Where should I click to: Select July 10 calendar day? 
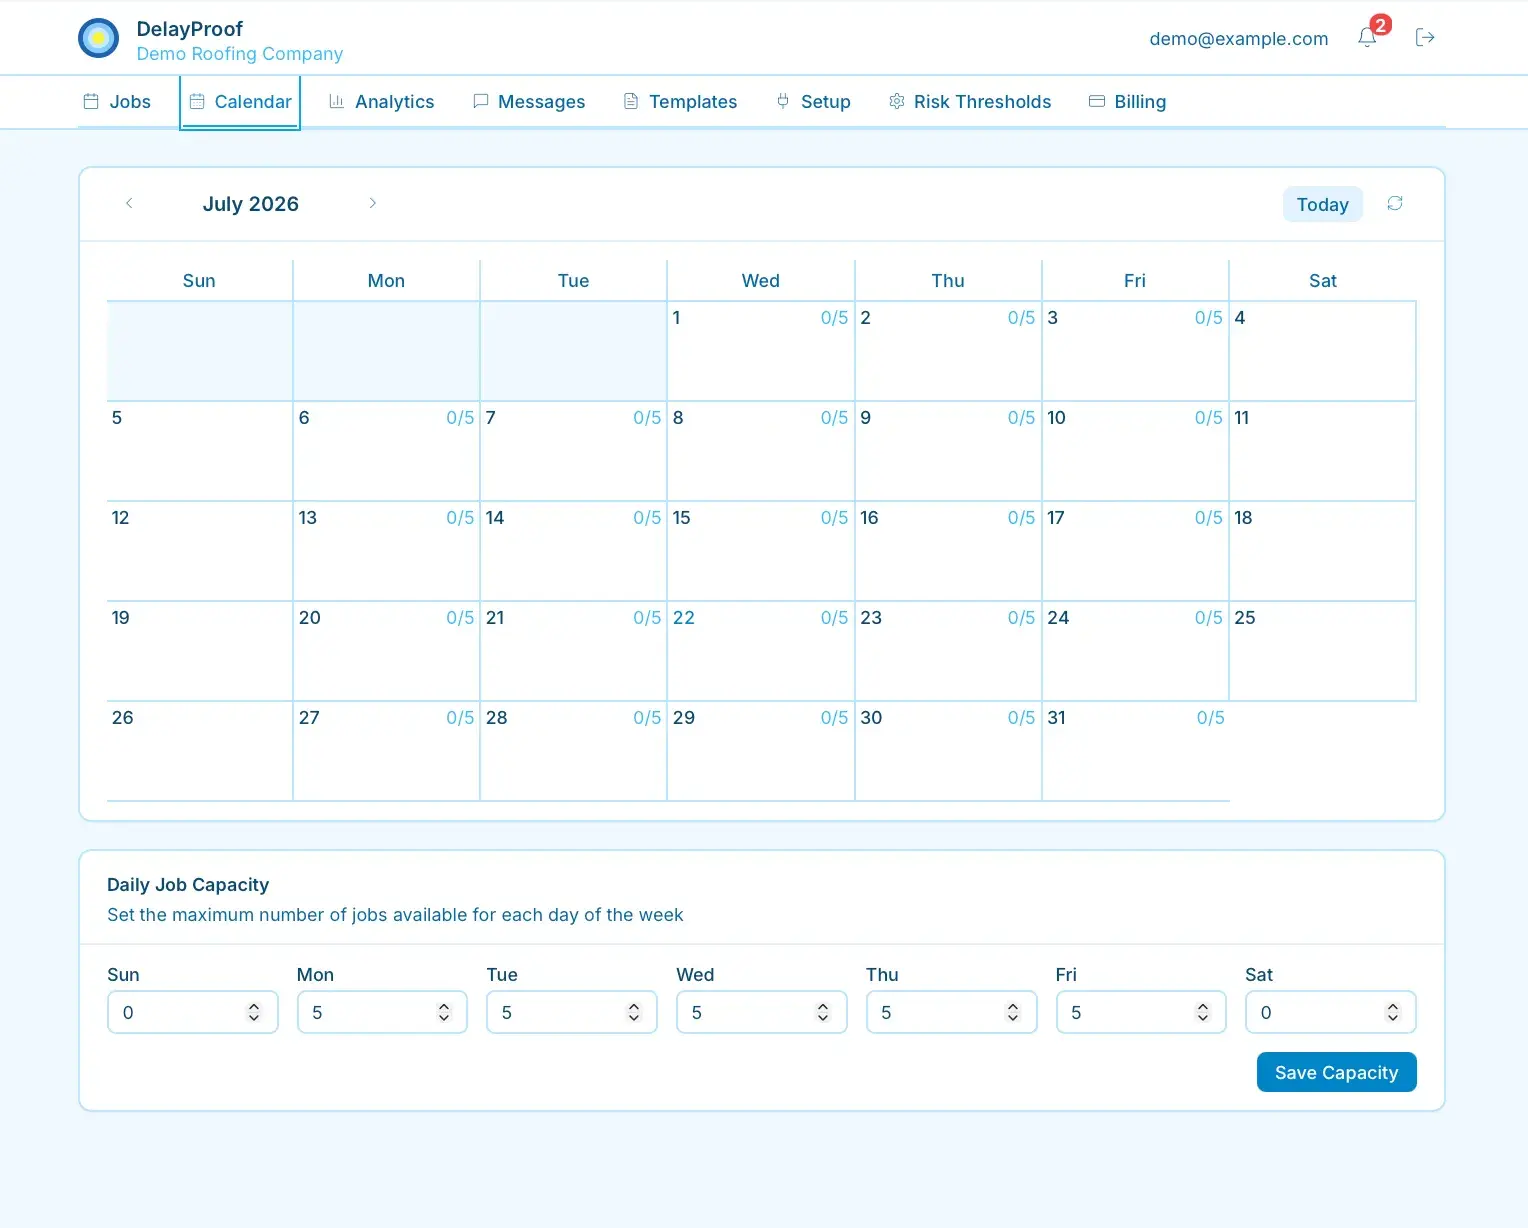[x=1135, y=451]
